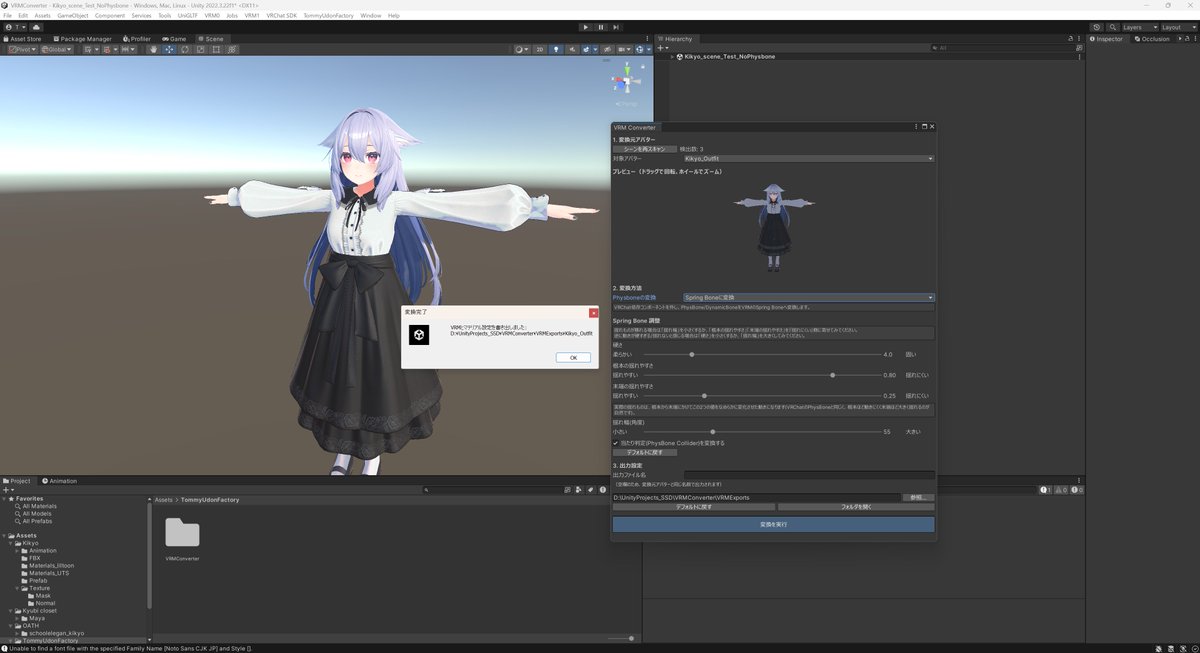Toggle hidden objects visibility icon in Scene
The height and width of the screenshot is (653, 1200).
click(606, 49)
